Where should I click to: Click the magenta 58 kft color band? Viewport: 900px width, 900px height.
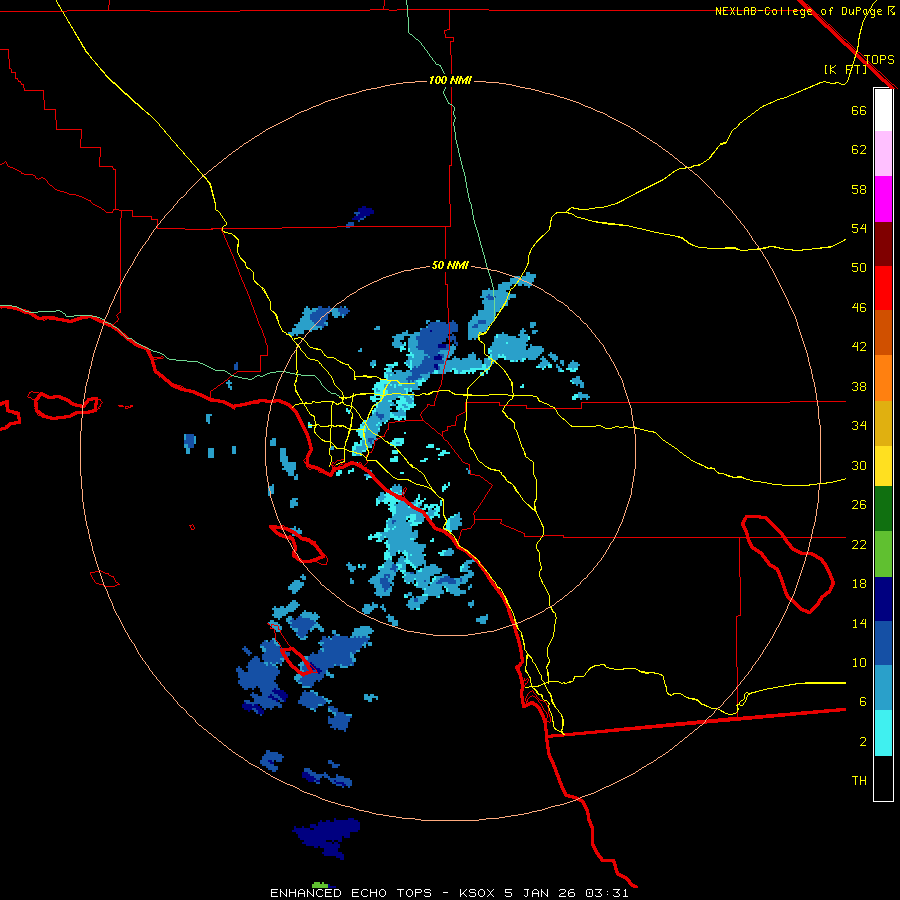pyautogui.click(x=883, y=199)
